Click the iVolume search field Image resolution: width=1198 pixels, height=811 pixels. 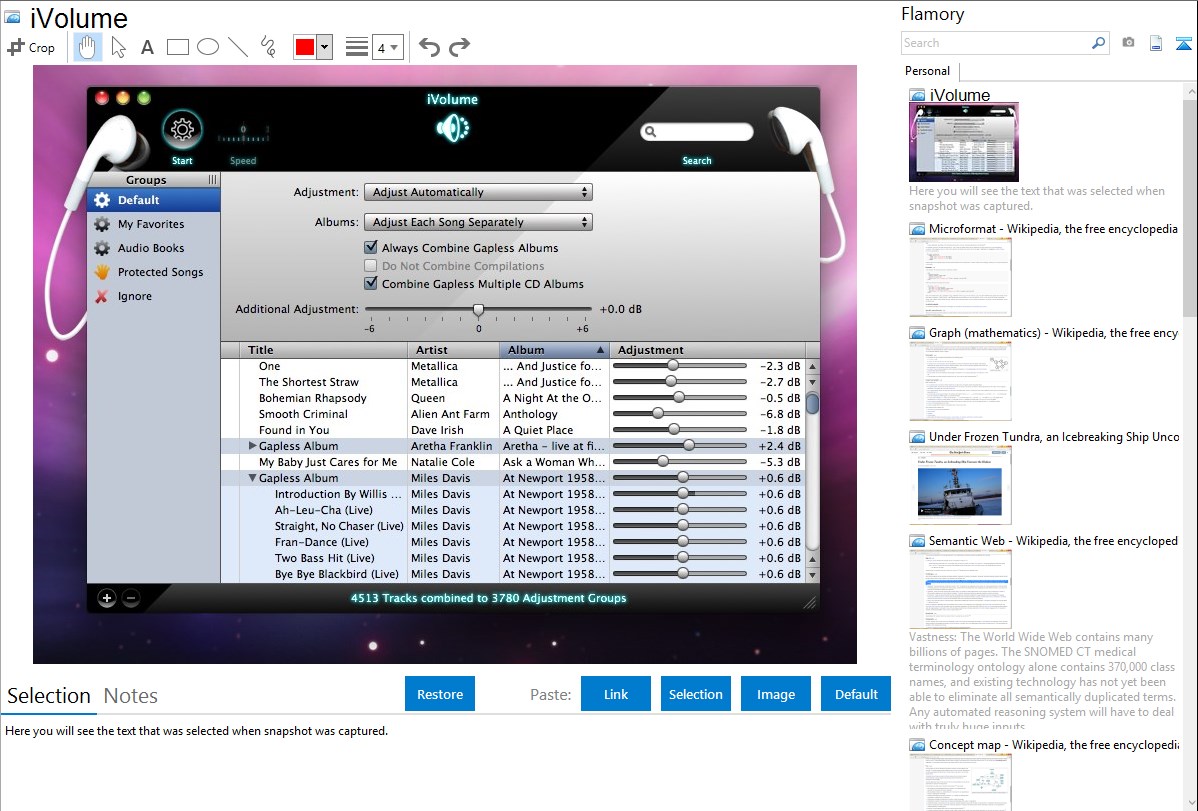697,132
